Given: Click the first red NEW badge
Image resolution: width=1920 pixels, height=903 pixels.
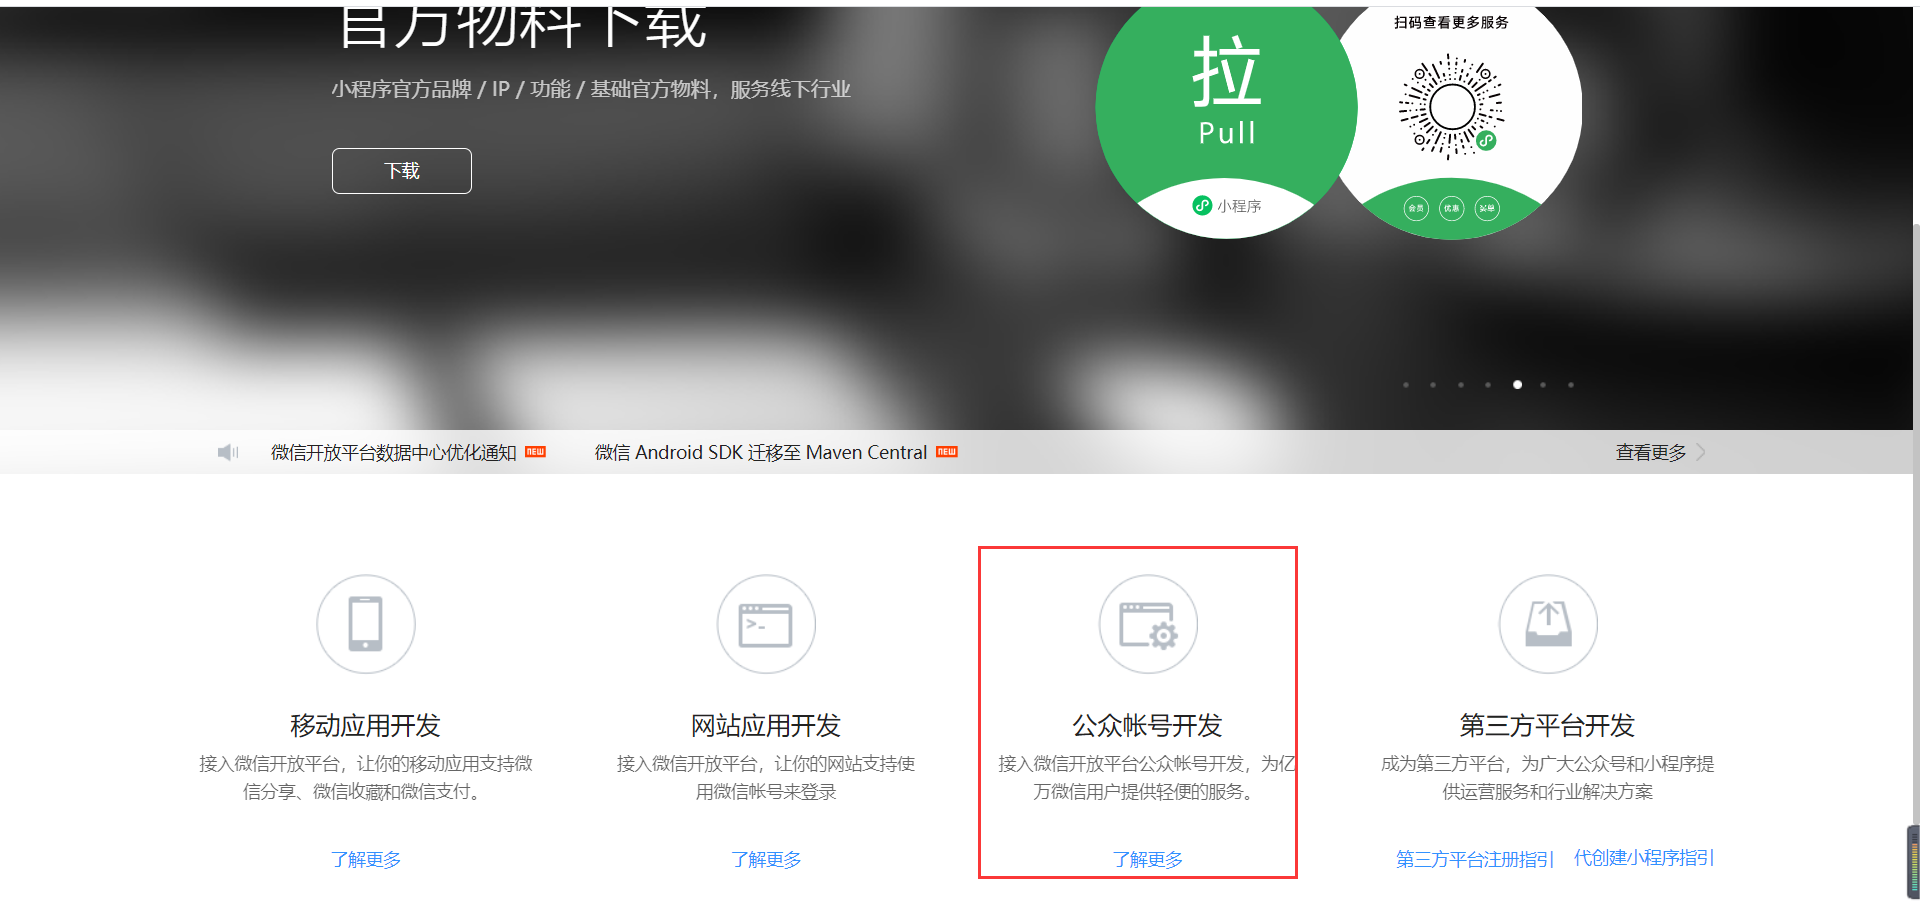Looking at the screenshot, I should tap(535, 452).
